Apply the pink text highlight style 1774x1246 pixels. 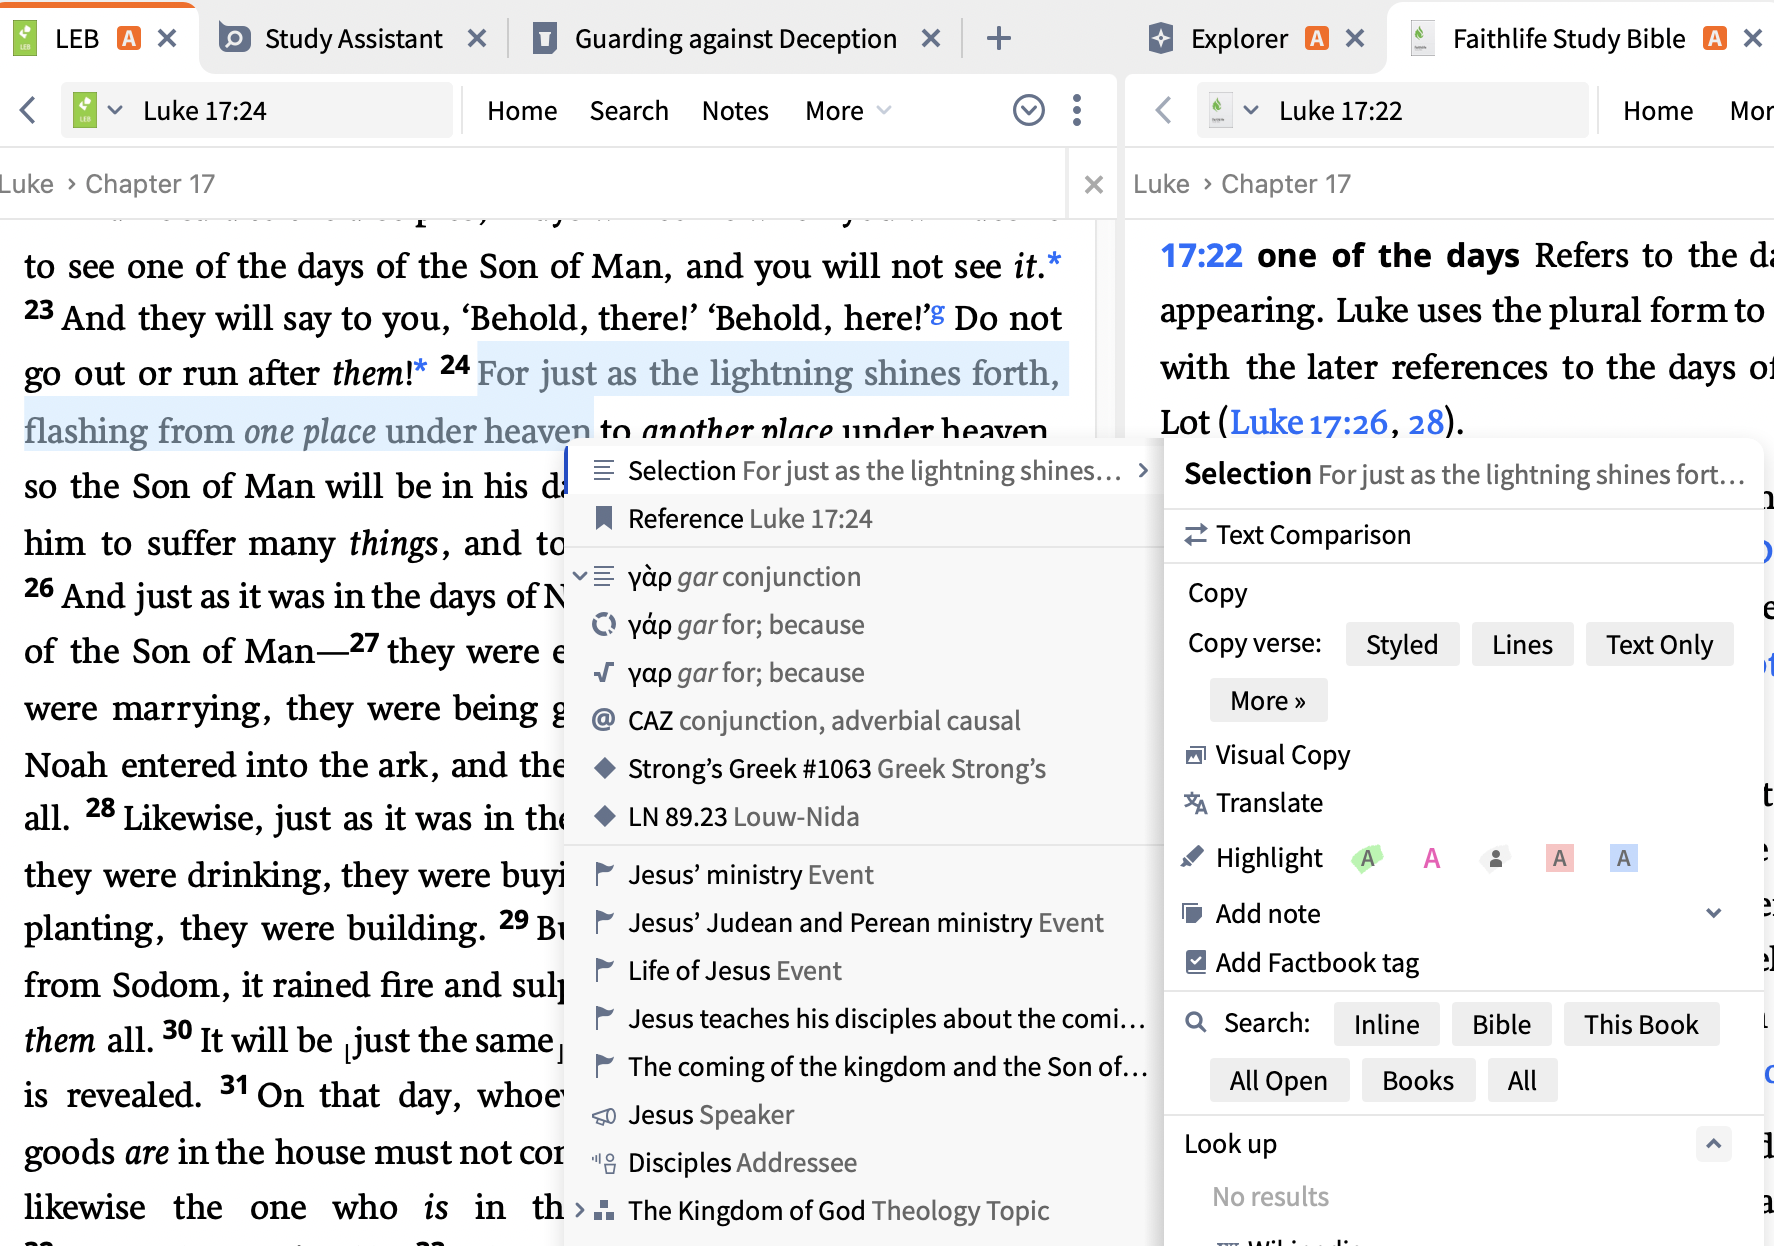click(x=1431, y=858)
